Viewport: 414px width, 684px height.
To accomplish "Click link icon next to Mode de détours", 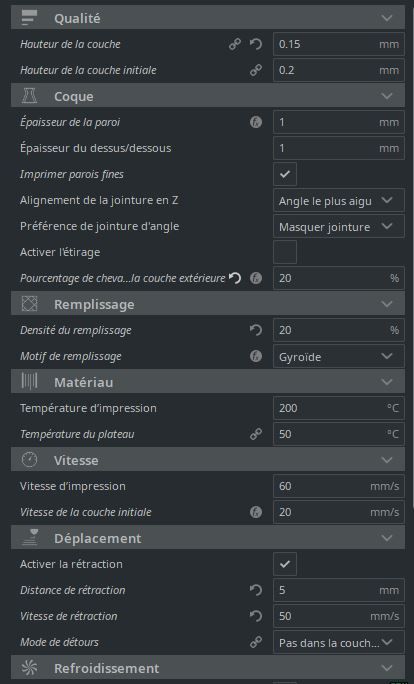I will pyautogui.click(x=256, y=642).
